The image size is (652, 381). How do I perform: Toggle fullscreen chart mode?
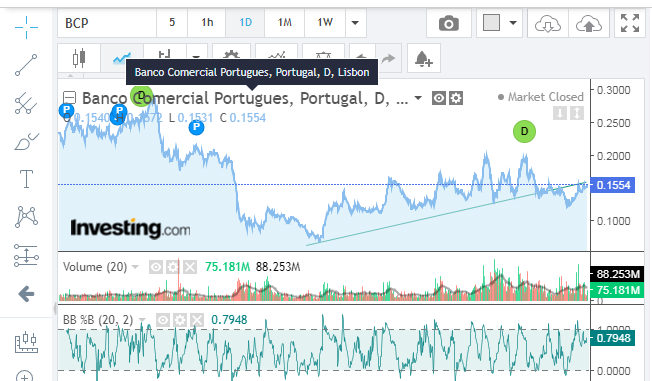pos(630,23)
